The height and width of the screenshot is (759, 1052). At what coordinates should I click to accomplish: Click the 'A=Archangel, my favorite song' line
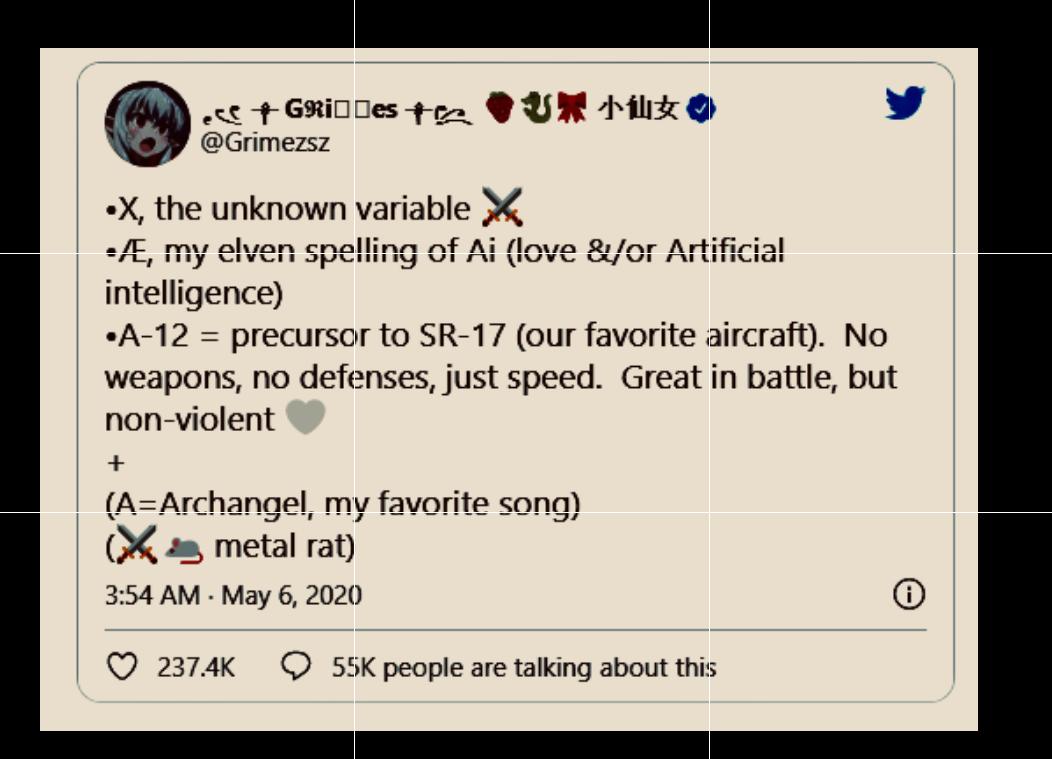coord(343,504)
